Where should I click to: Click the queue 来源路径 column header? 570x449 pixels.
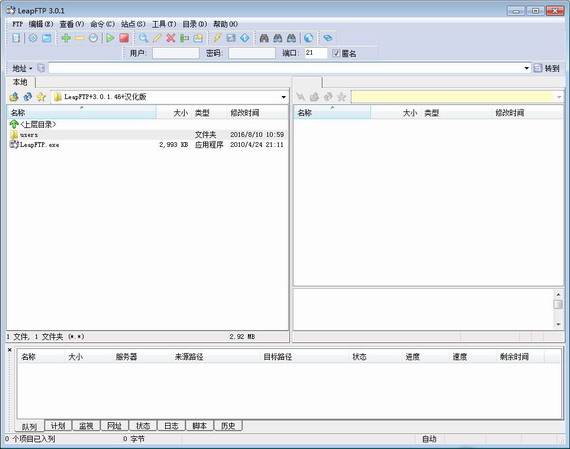[x=215, y=357]
